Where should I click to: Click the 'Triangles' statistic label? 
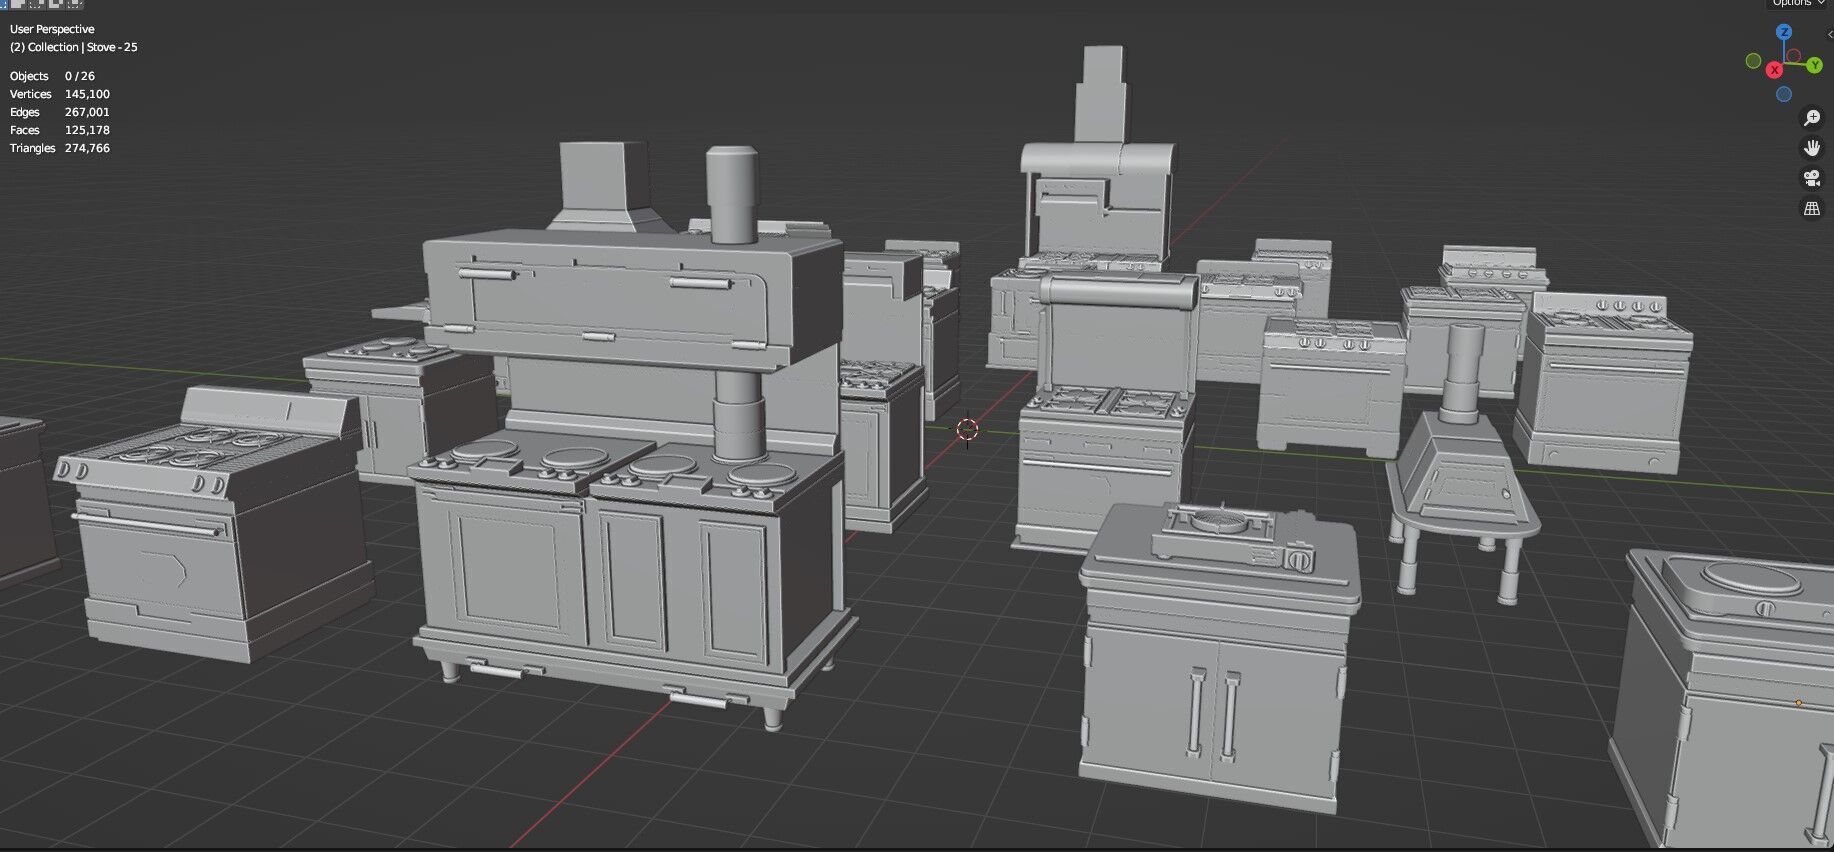[32, 148]
